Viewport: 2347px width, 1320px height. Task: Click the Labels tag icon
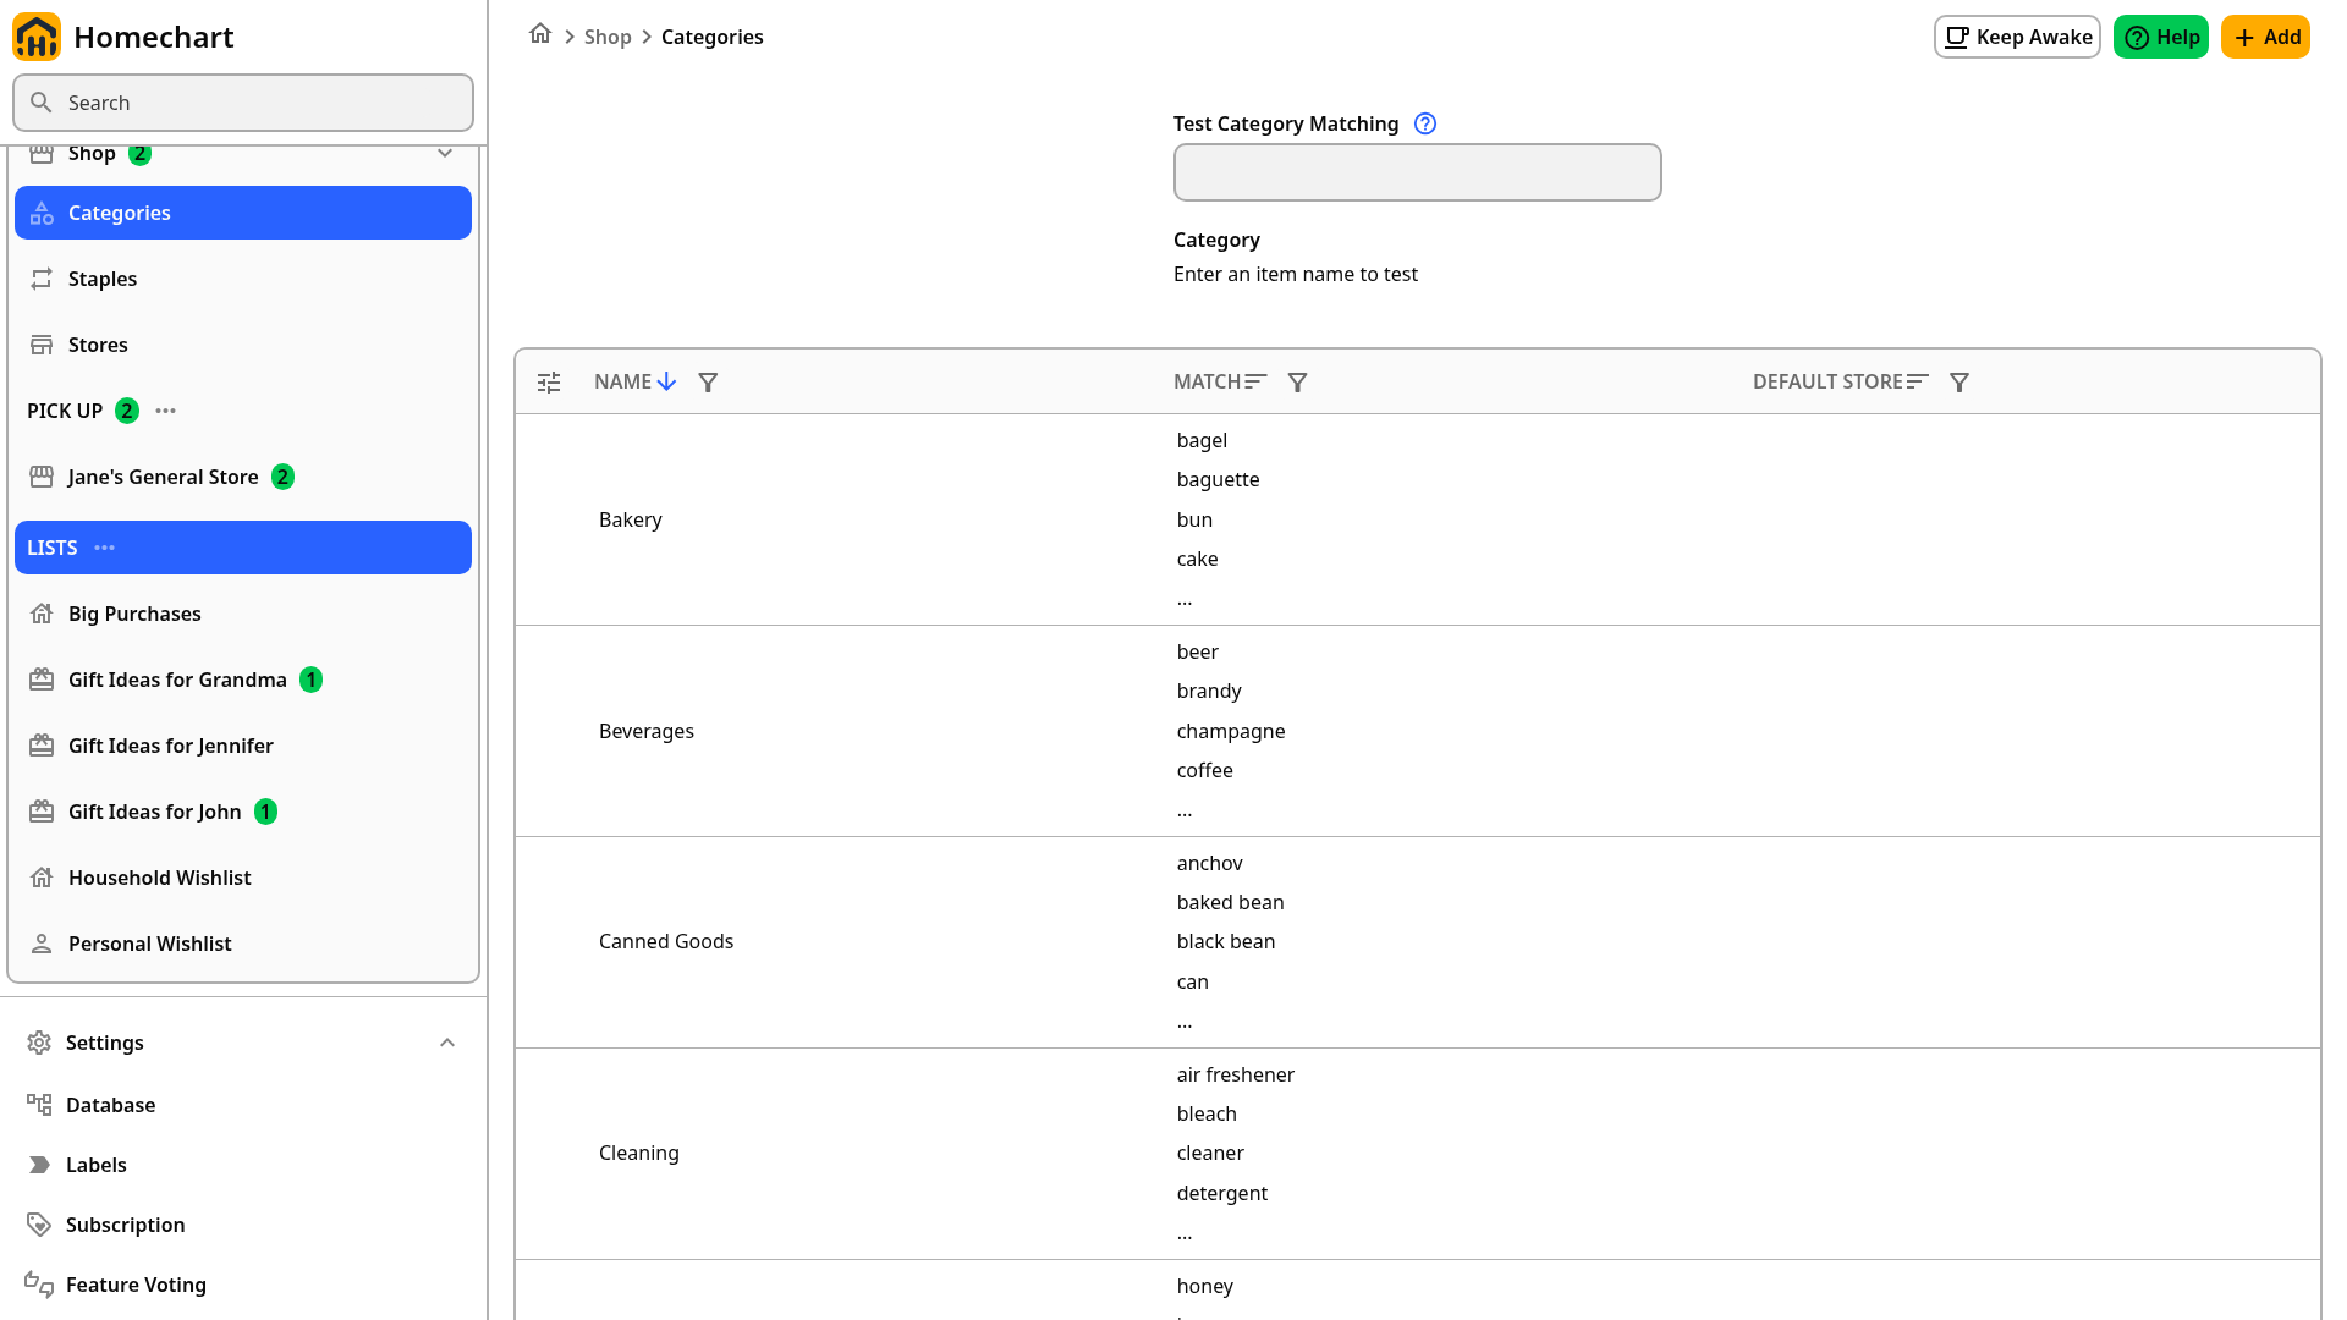(x=39, y=1165)
